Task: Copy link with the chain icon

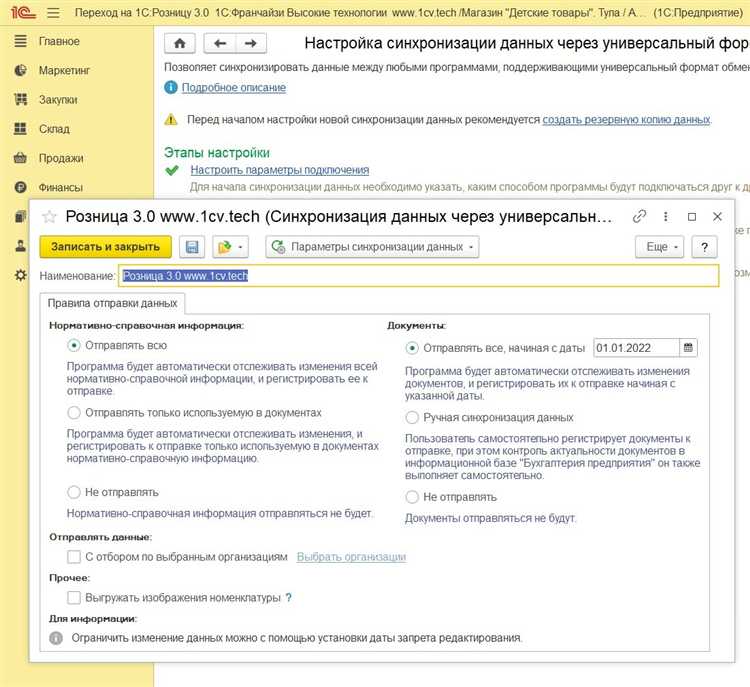Action: point(640,217)
